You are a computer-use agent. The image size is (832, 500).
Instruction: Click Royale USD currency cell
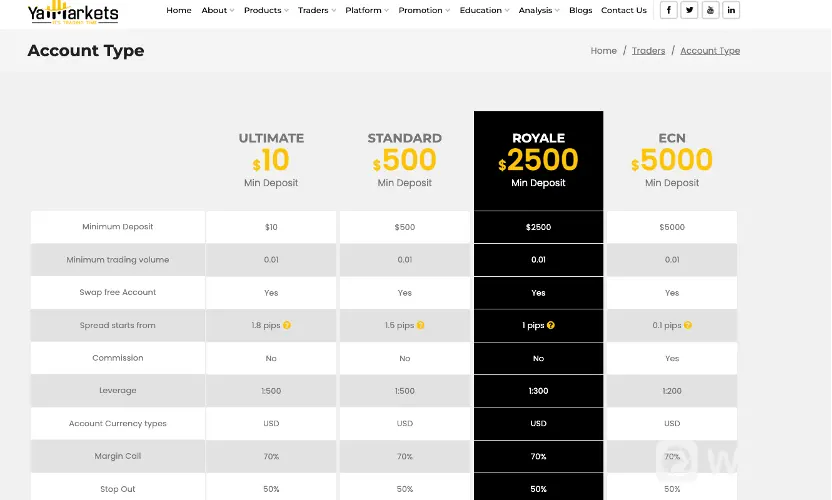point(539,424)
